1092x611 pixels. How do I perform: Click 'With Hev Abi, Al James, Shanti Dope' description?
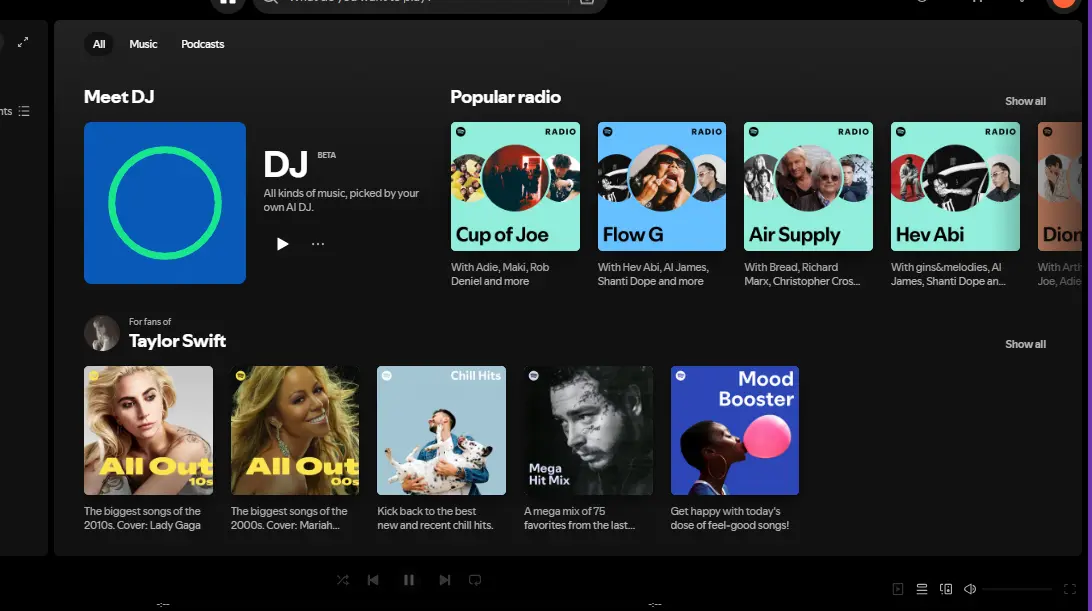[653, 274]
